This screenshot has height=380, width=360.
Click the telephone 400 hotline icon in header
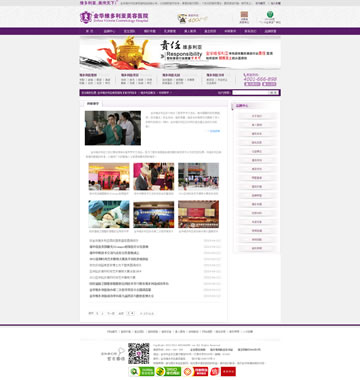coord(182,19)
